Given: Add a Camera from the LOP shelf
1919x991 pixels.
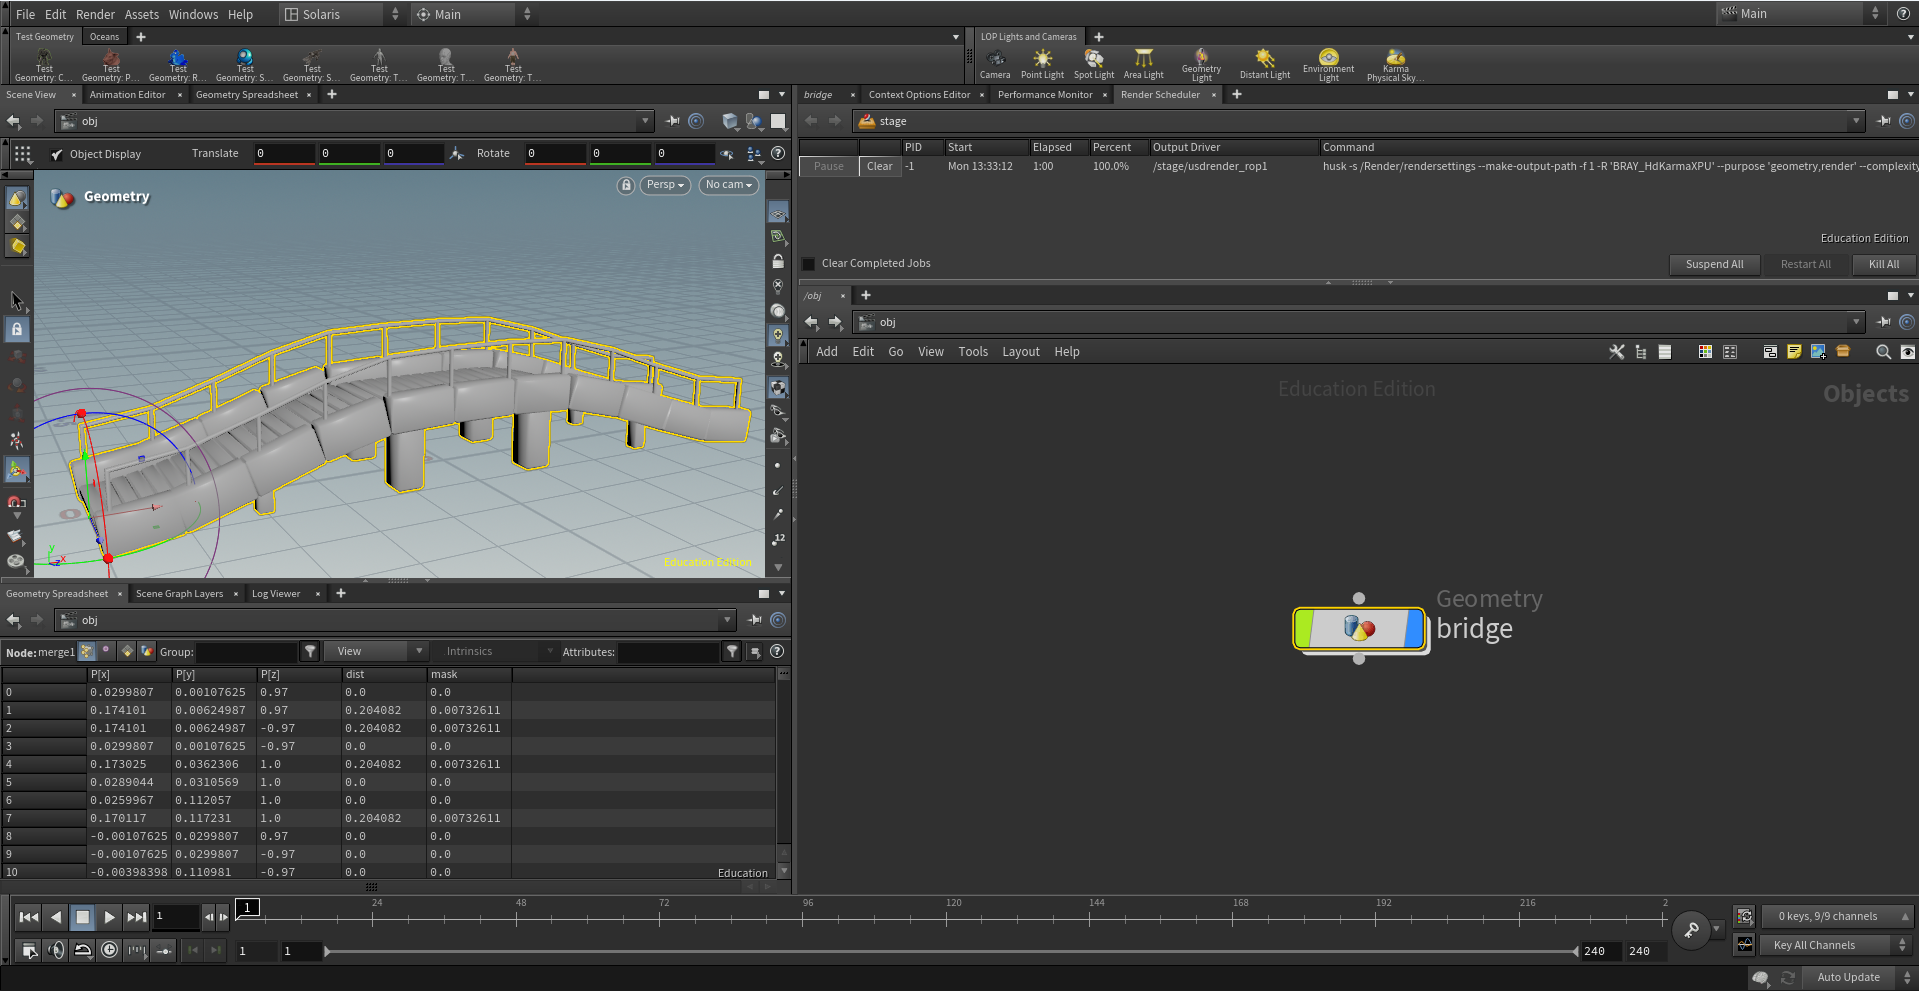Looking at the screenshot, I should point(994,64).
